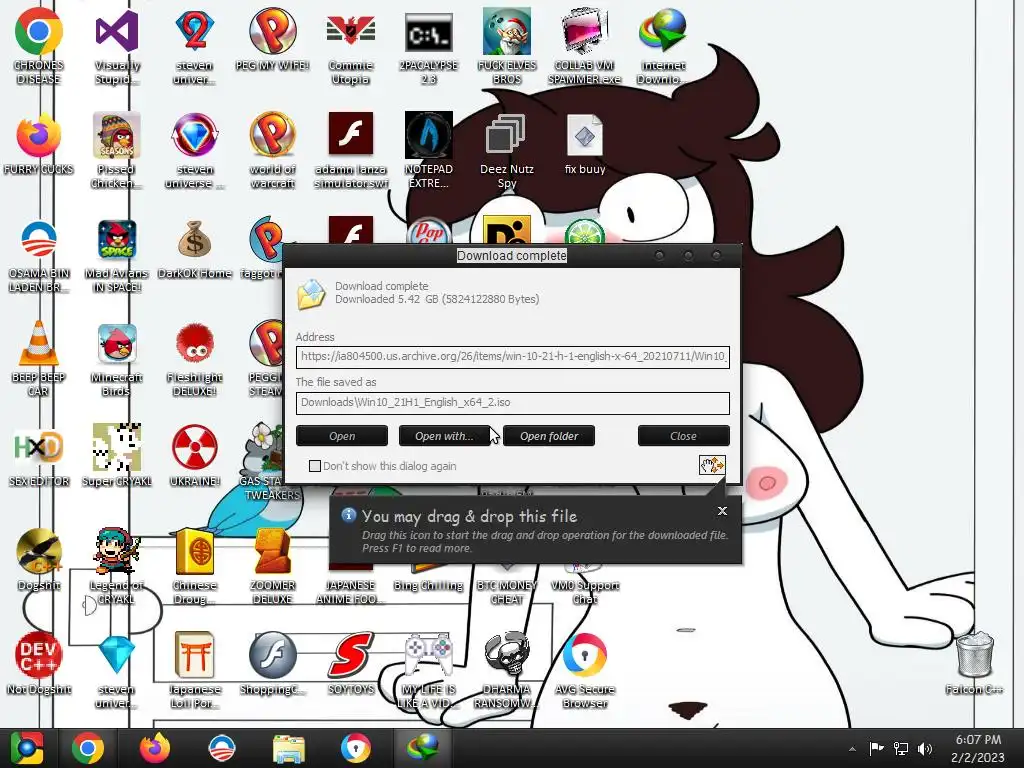
Task: Select the Visual Studio desktop icon
Action: [x=117, y=47]
